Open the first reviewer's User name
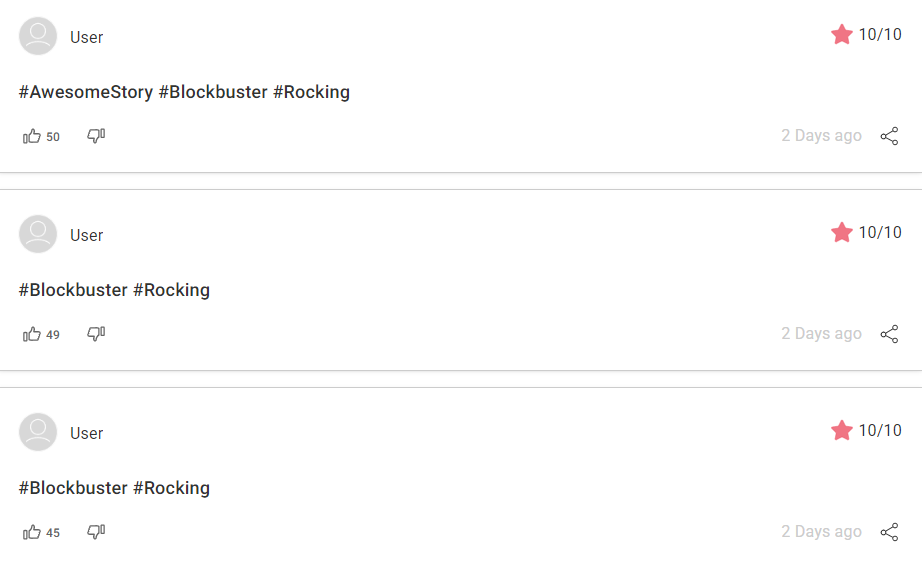 click(x=86, y=37)
